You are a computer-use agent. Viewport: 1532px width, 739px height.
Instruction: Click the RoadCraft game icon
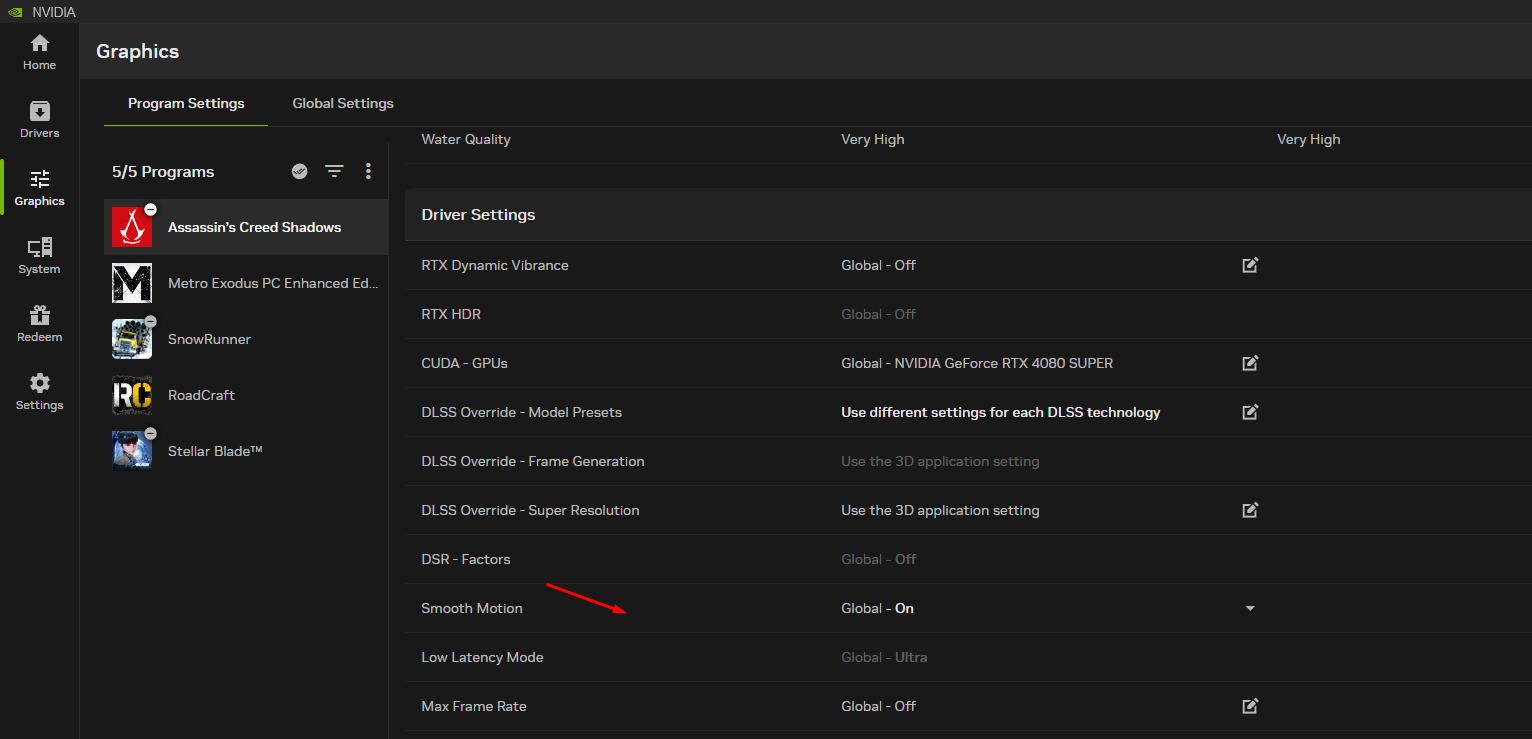132,395
